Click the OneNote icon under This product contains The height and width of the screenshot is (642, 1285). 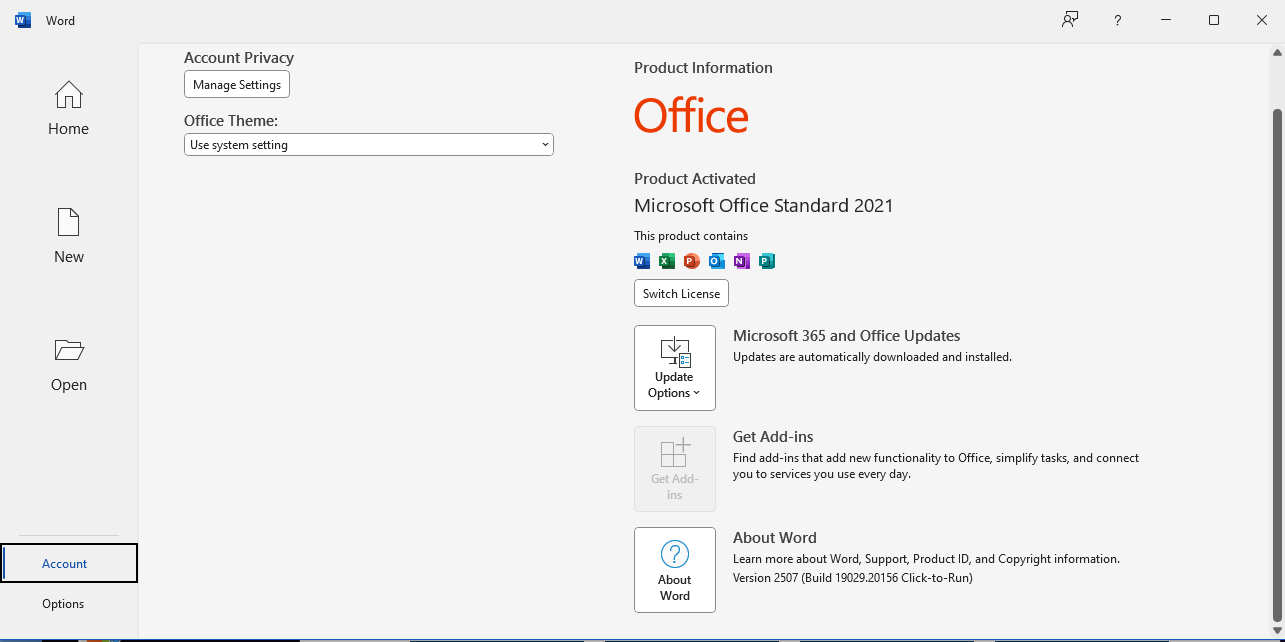pyautogui.click(x=742, y=261)
